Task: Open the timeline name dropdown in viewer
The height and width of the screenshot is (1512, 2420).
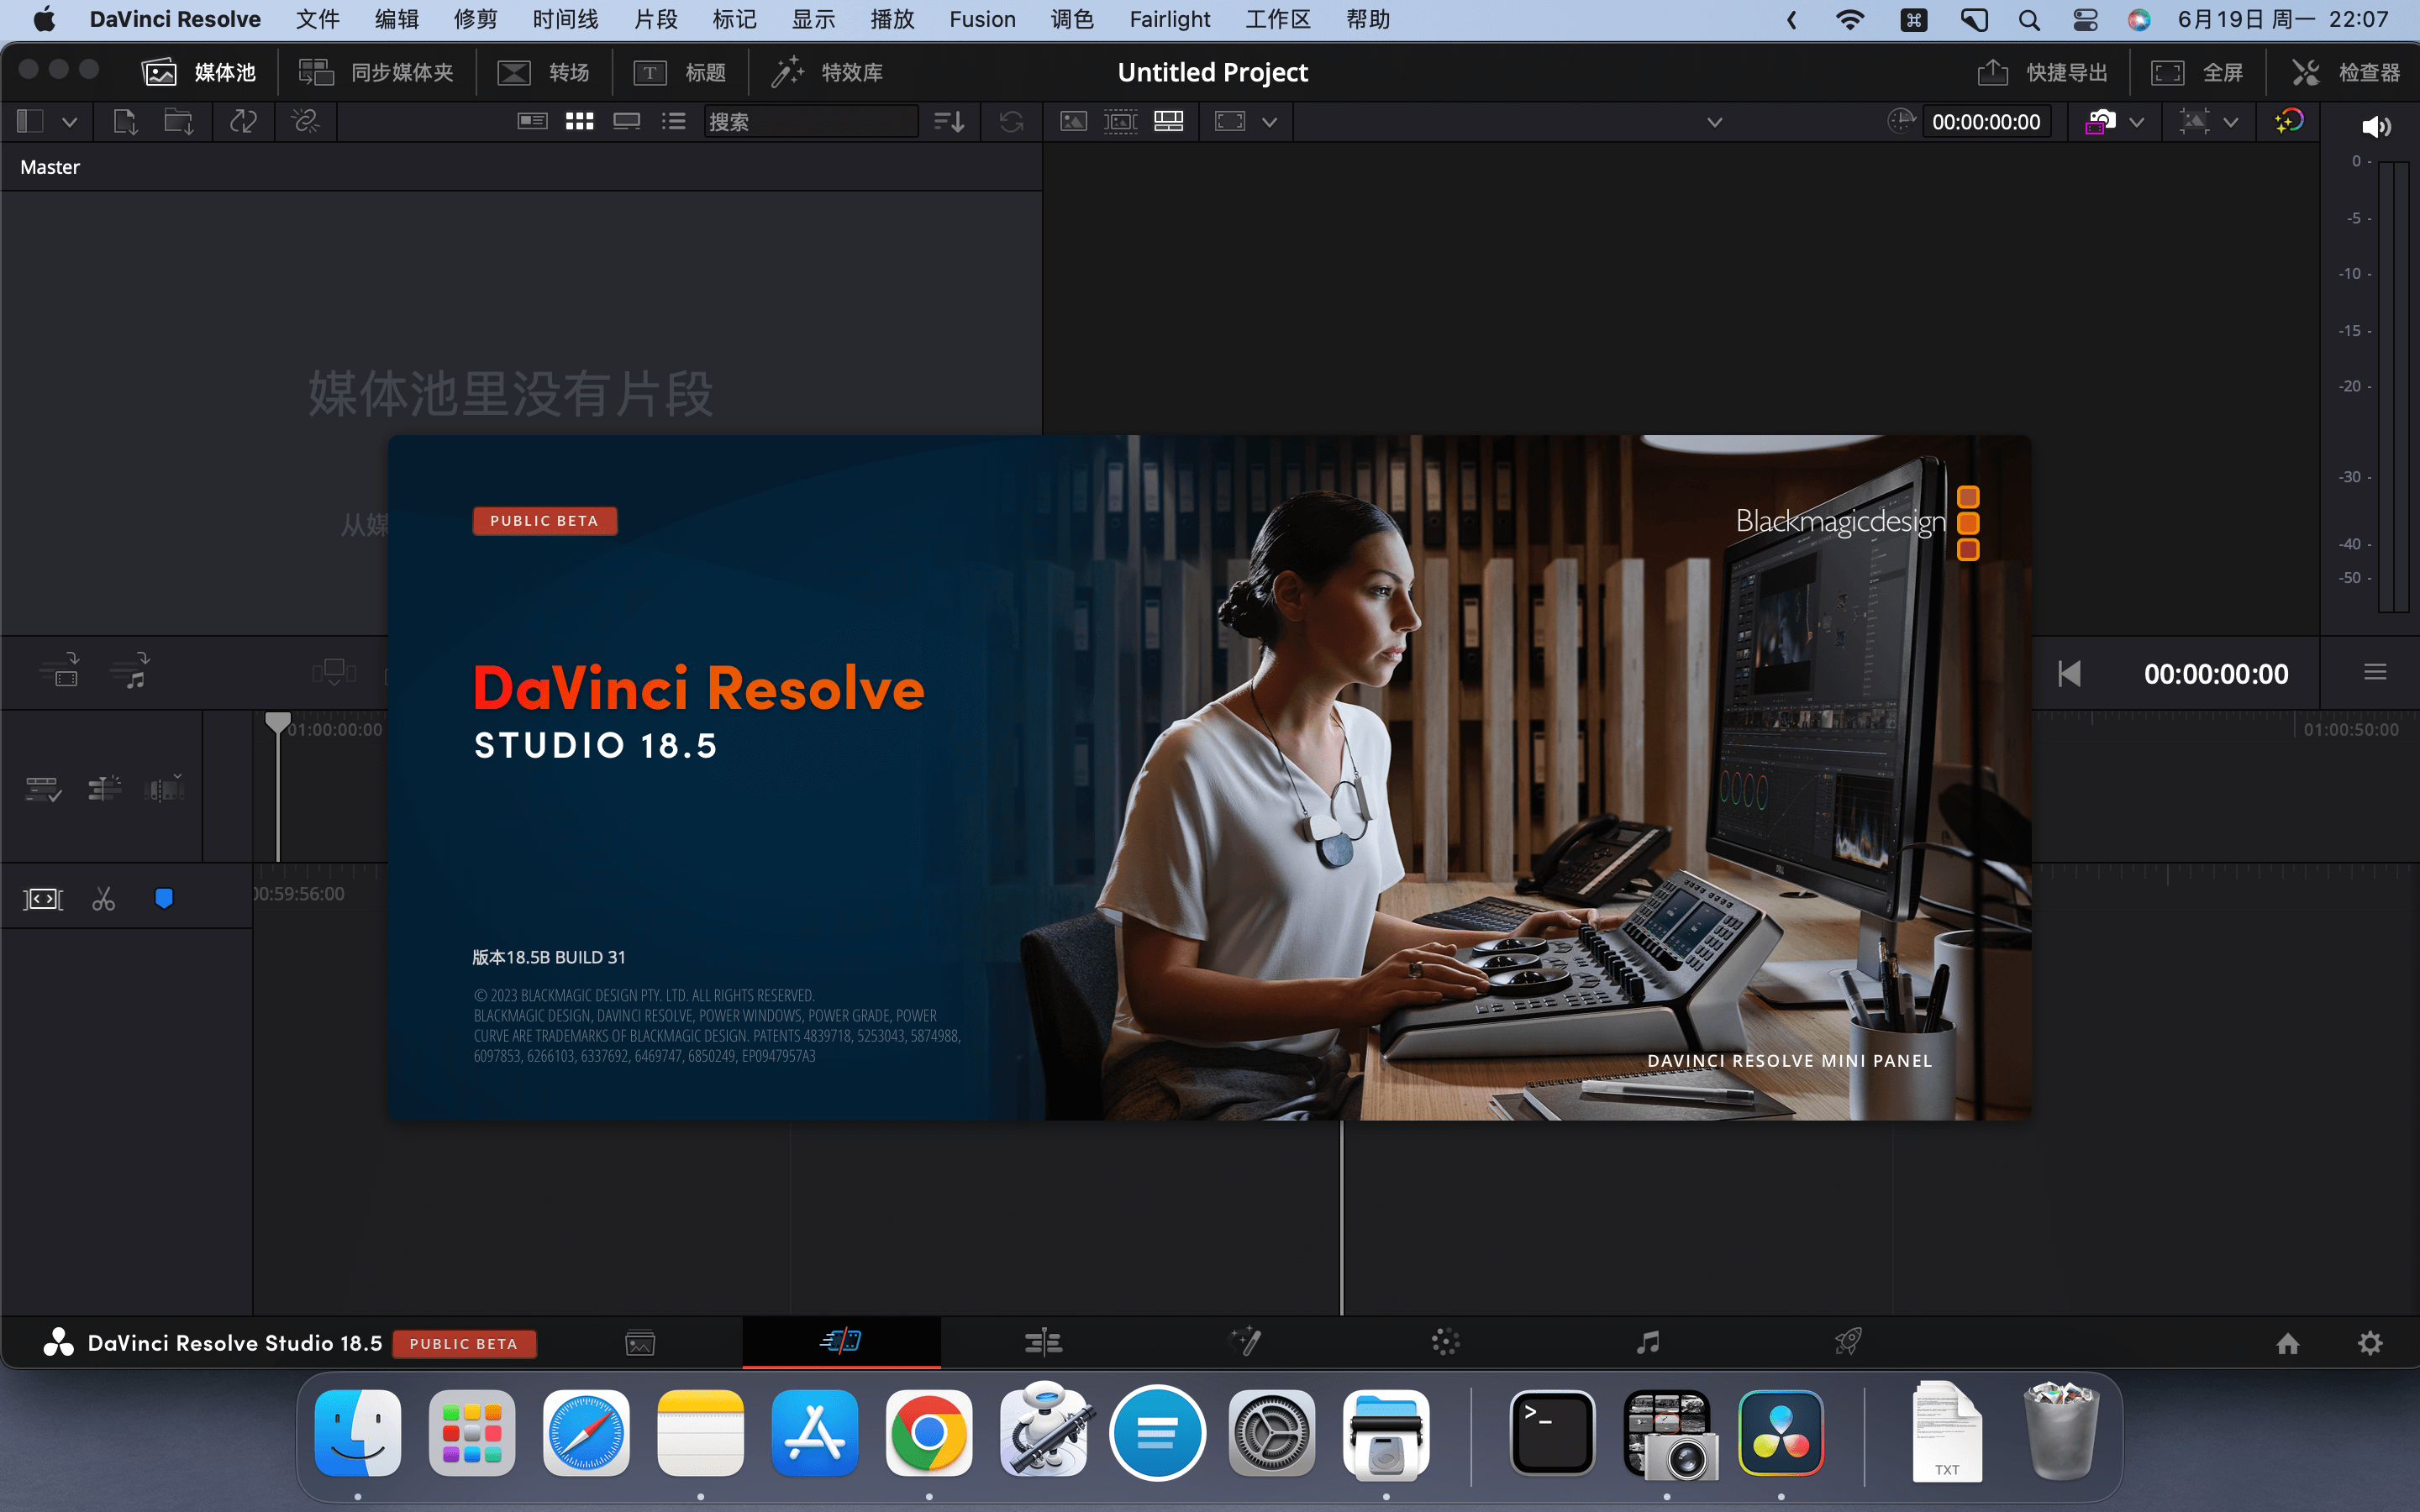Action: 1714,122
